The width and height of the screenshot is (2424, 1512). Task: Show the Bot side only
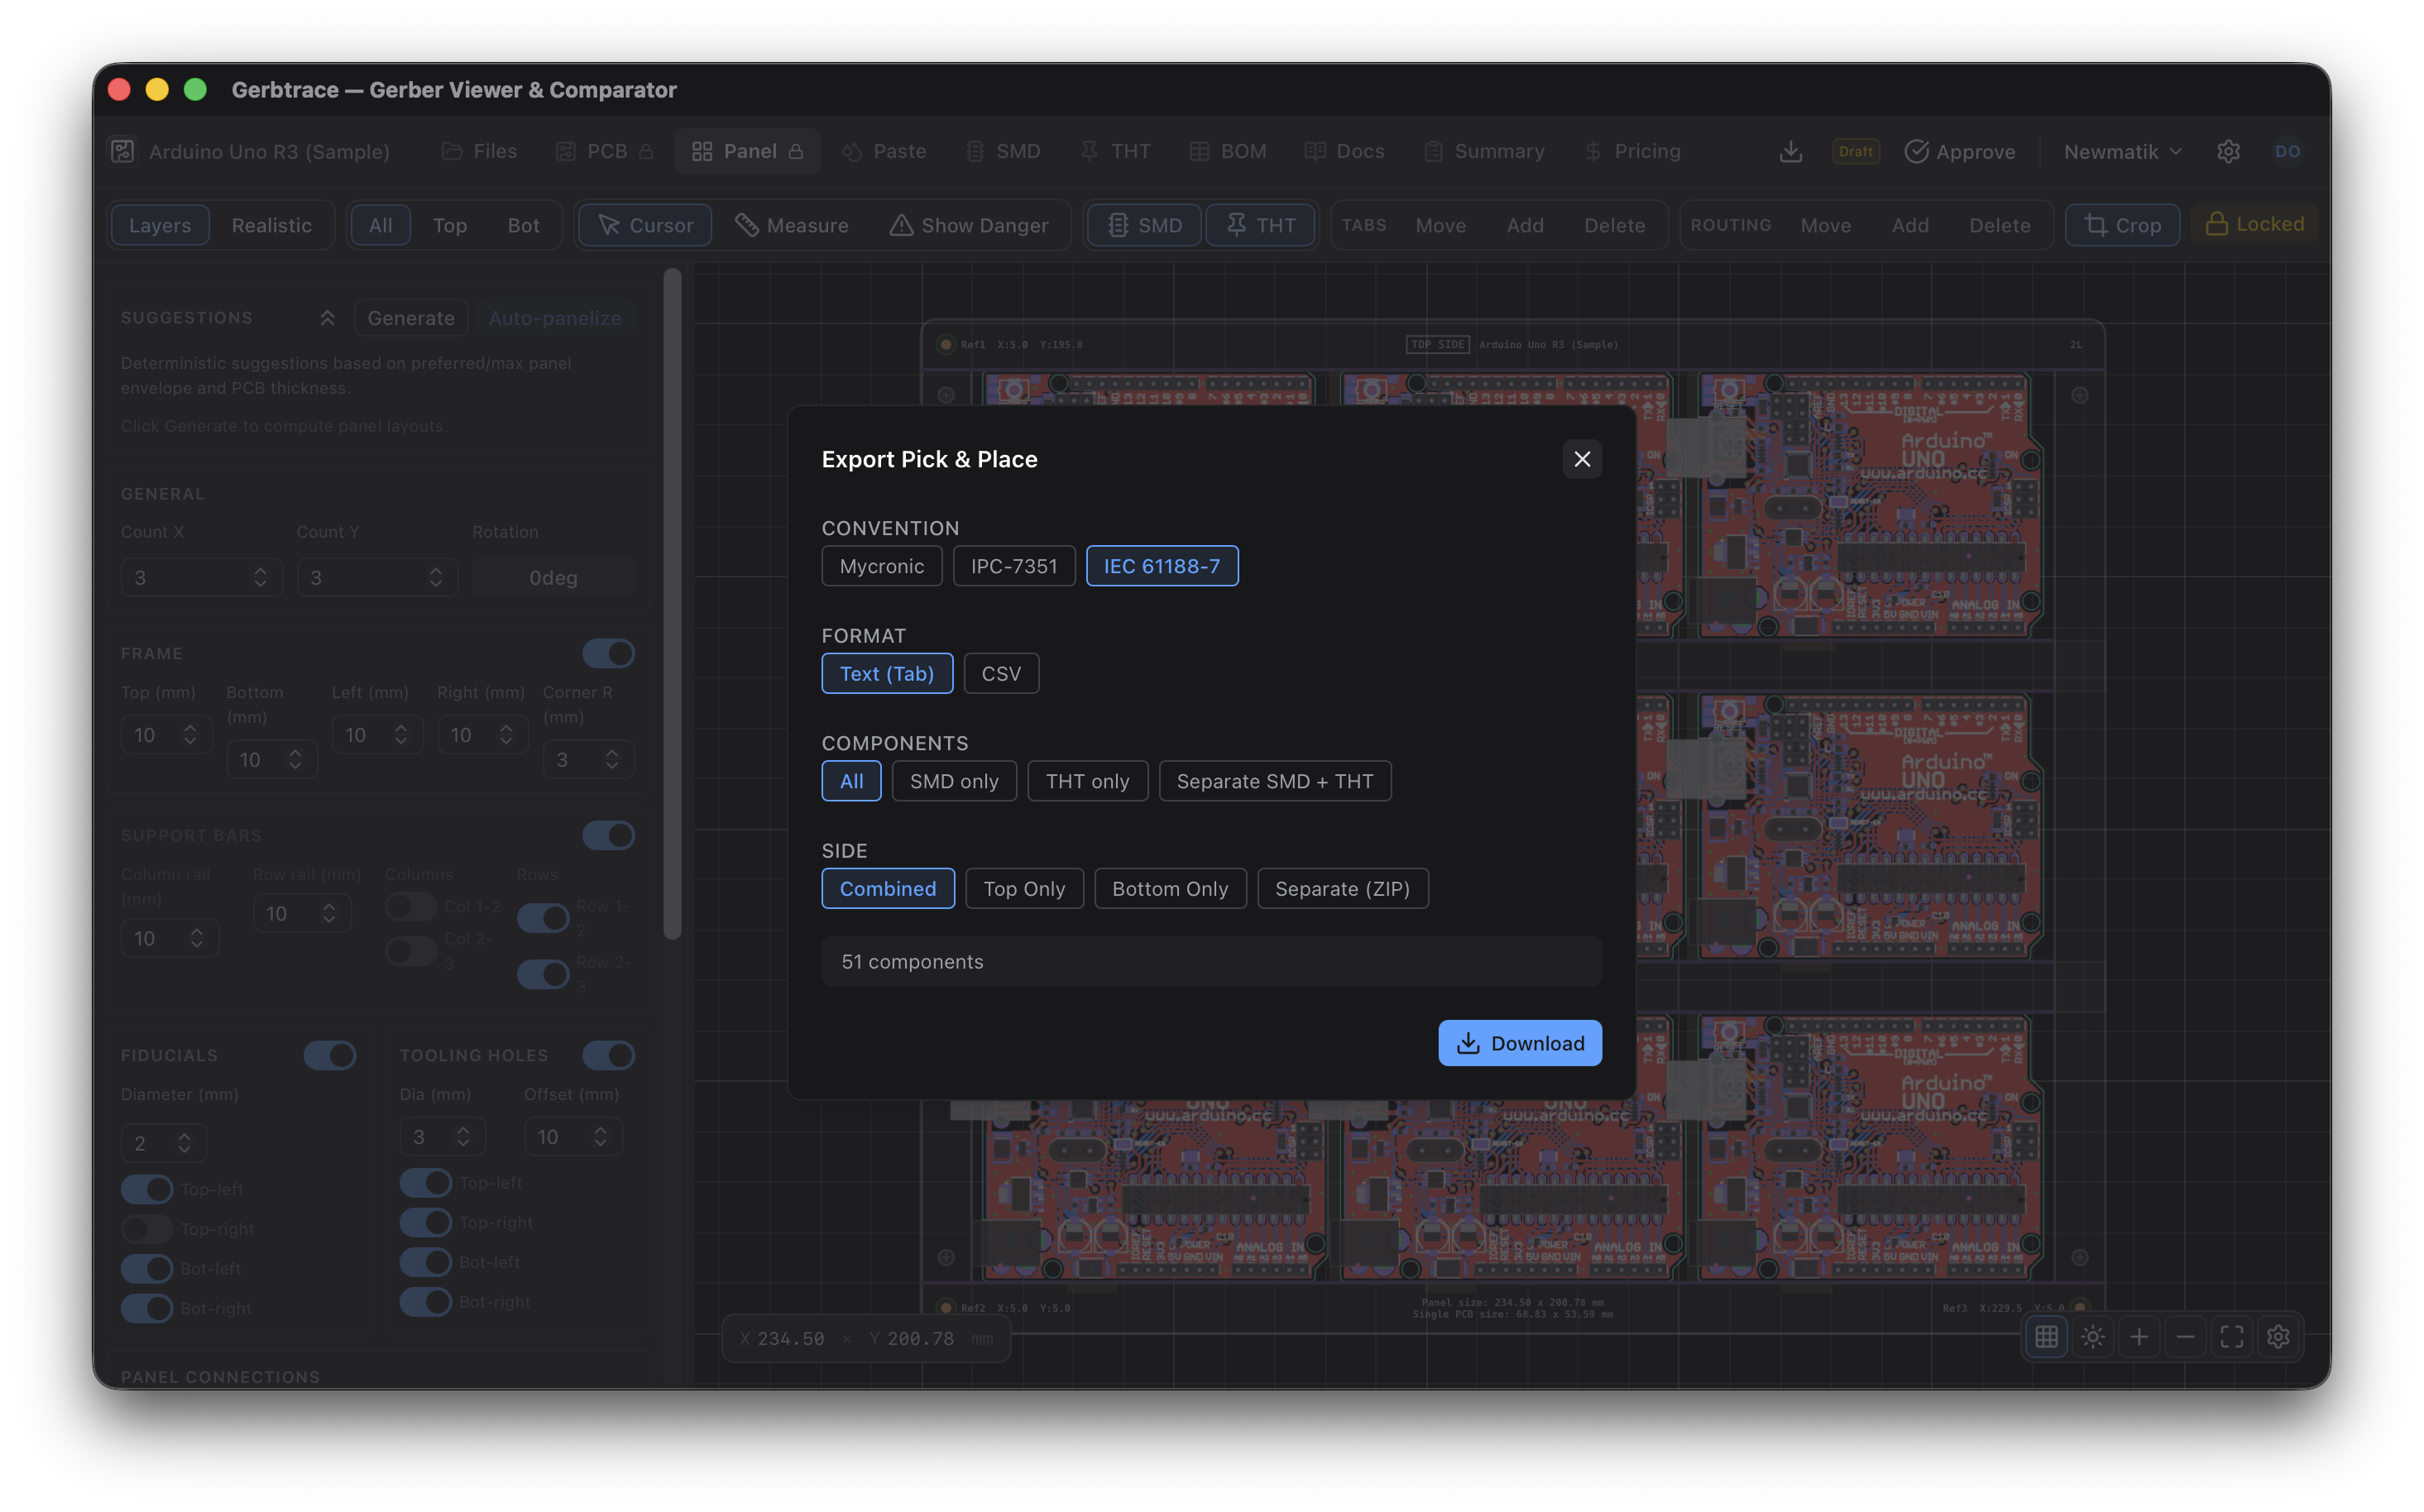[523, 225]
